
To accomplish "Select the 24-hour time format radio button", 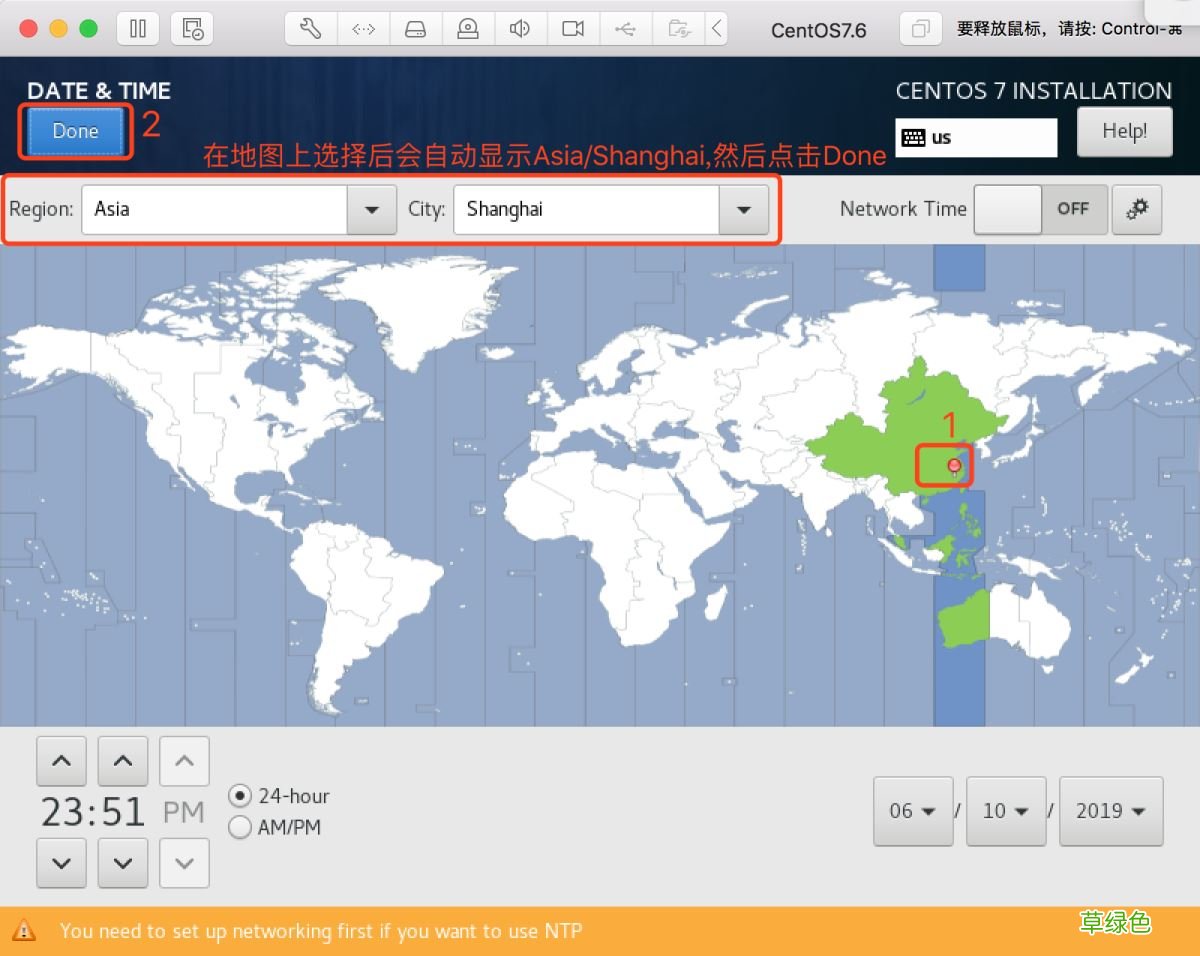I will (x=240, y=796).
